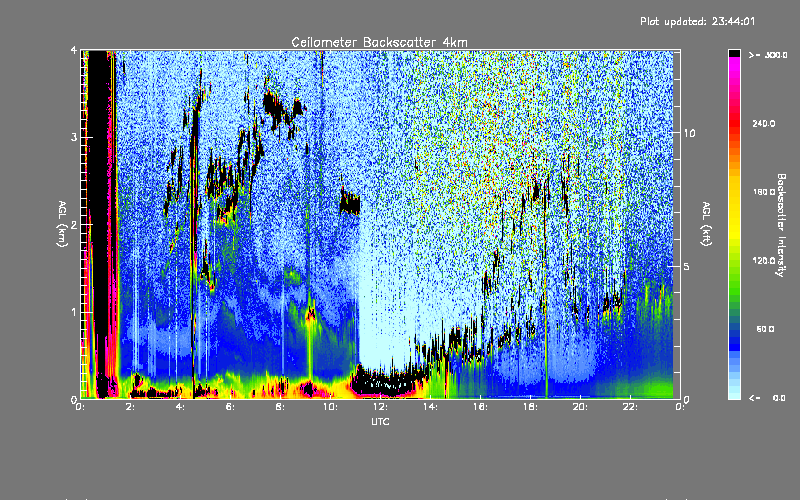Click the "180.0" colorbar value
Screen dimensions: 800x500
coord(764,192)
